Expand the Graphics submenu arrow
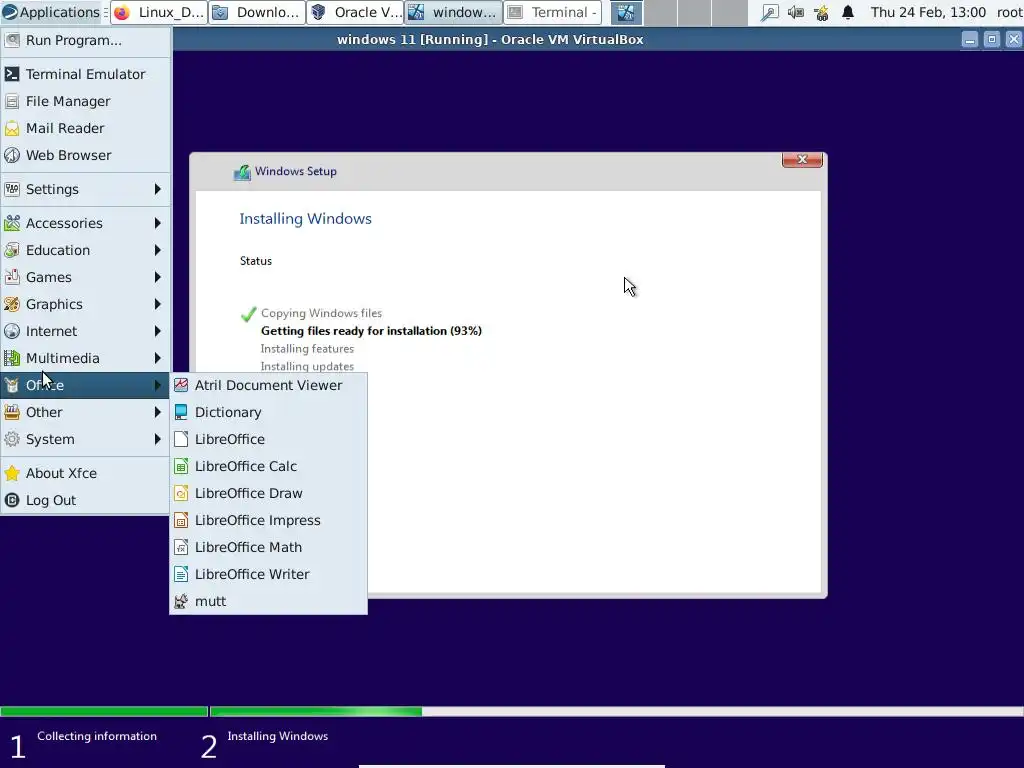The height and width of the screenshot is (768, 1024). click(157, 304)
